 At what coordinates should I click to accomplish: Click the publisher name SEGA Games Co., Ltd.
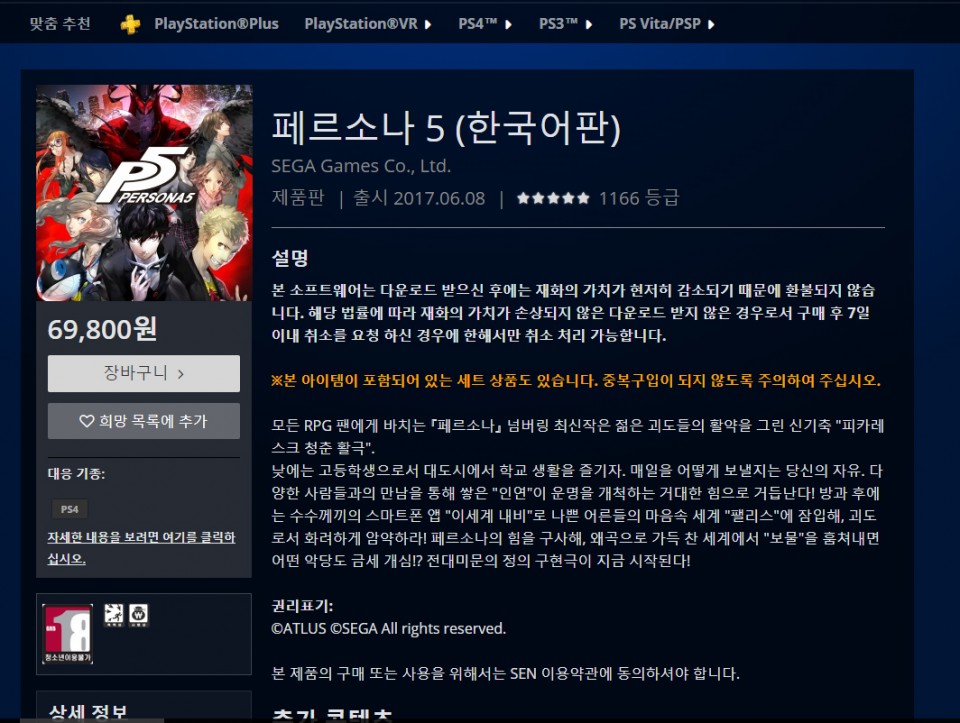361,166
